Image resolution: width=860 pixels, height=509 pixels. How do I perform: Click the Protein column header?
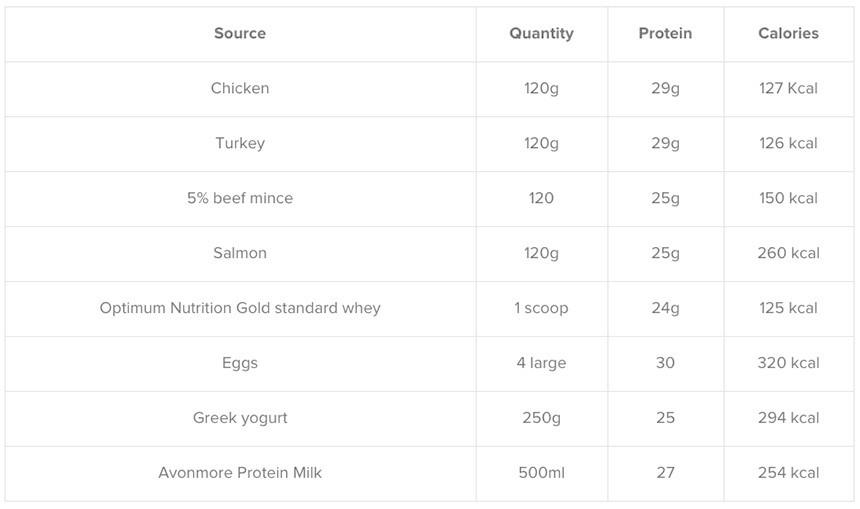(665, 33)
